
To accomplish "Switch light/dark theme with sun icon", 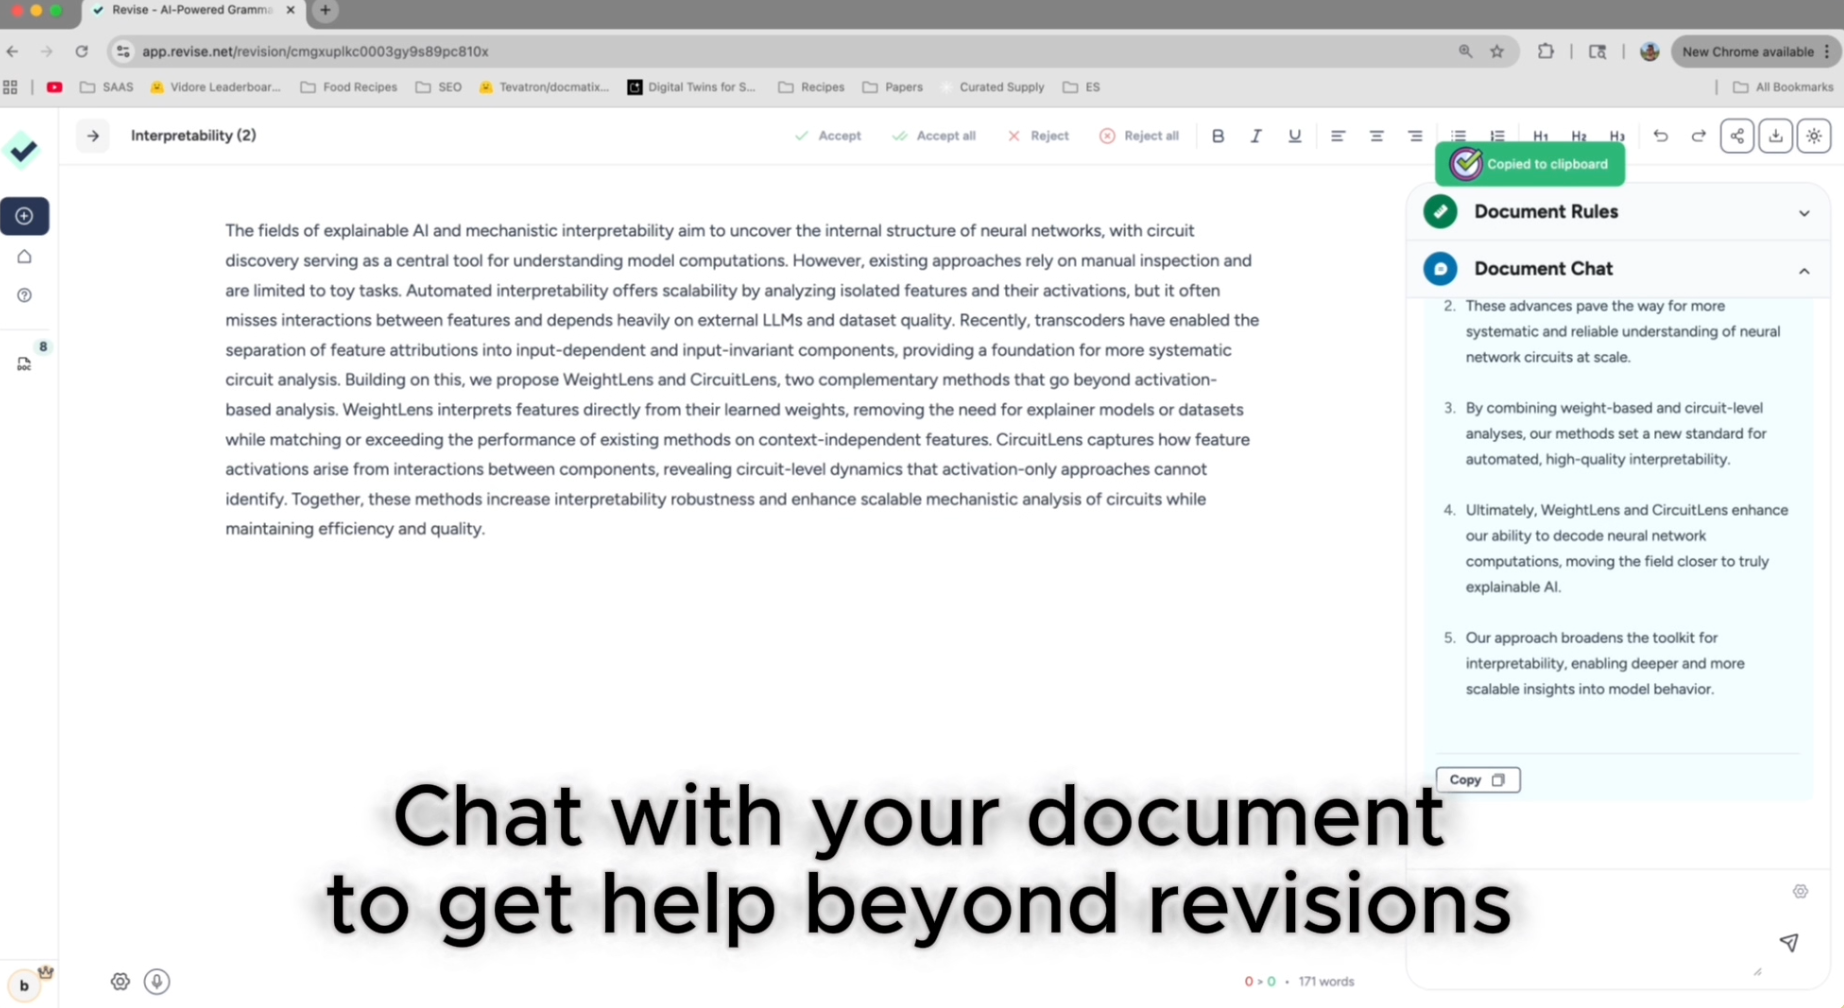I will click(x=1814, y=136).
